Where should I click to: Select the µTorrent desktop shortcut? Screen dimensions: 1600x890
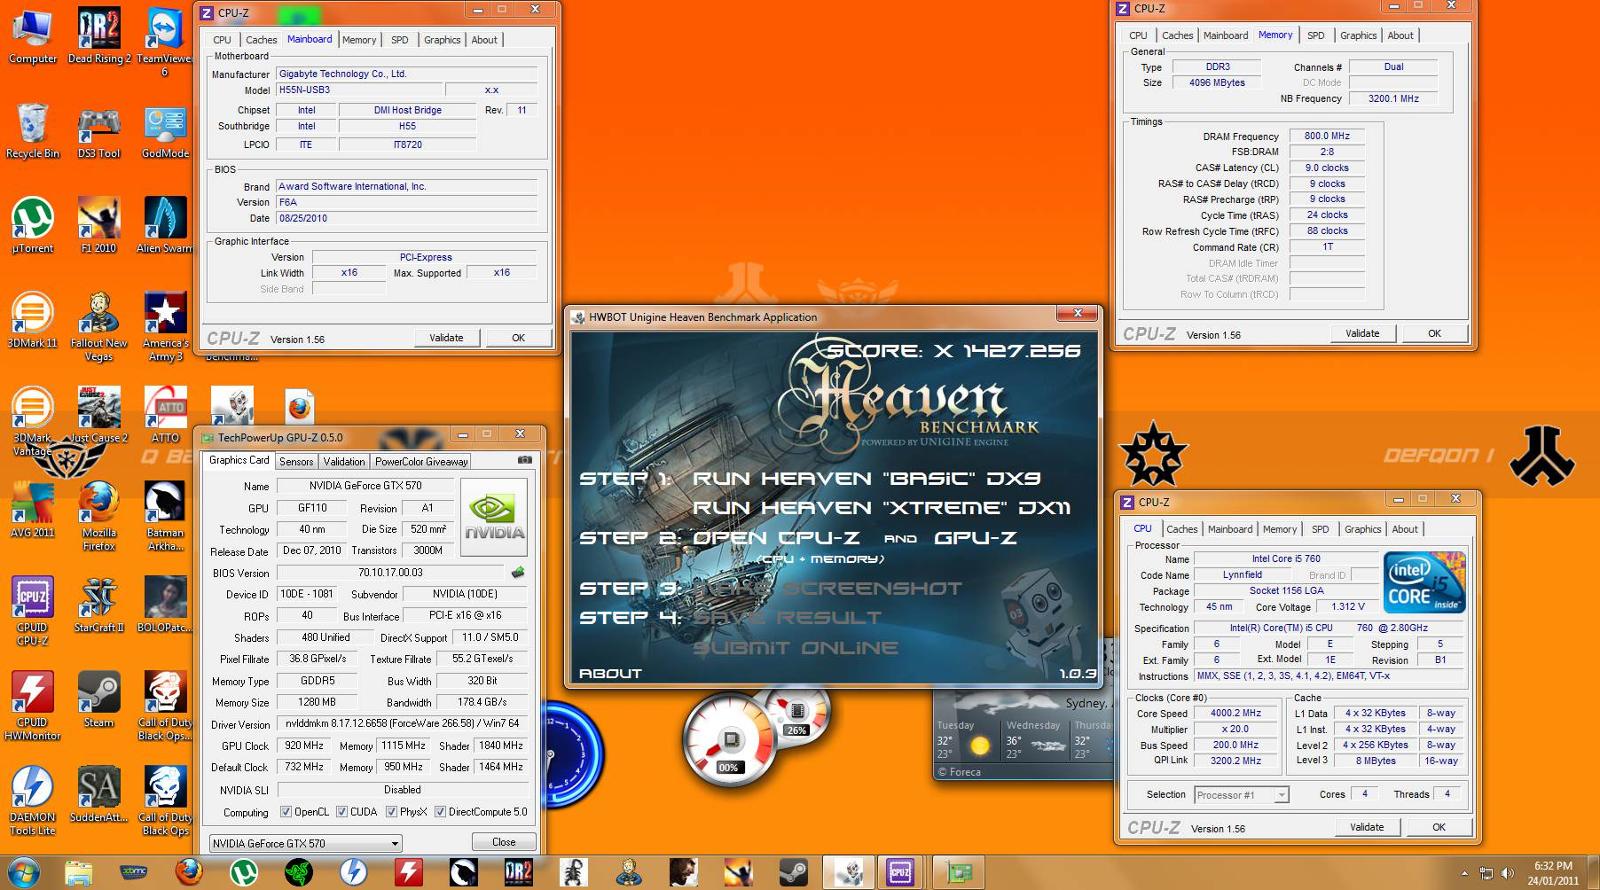tap(33, 226)
